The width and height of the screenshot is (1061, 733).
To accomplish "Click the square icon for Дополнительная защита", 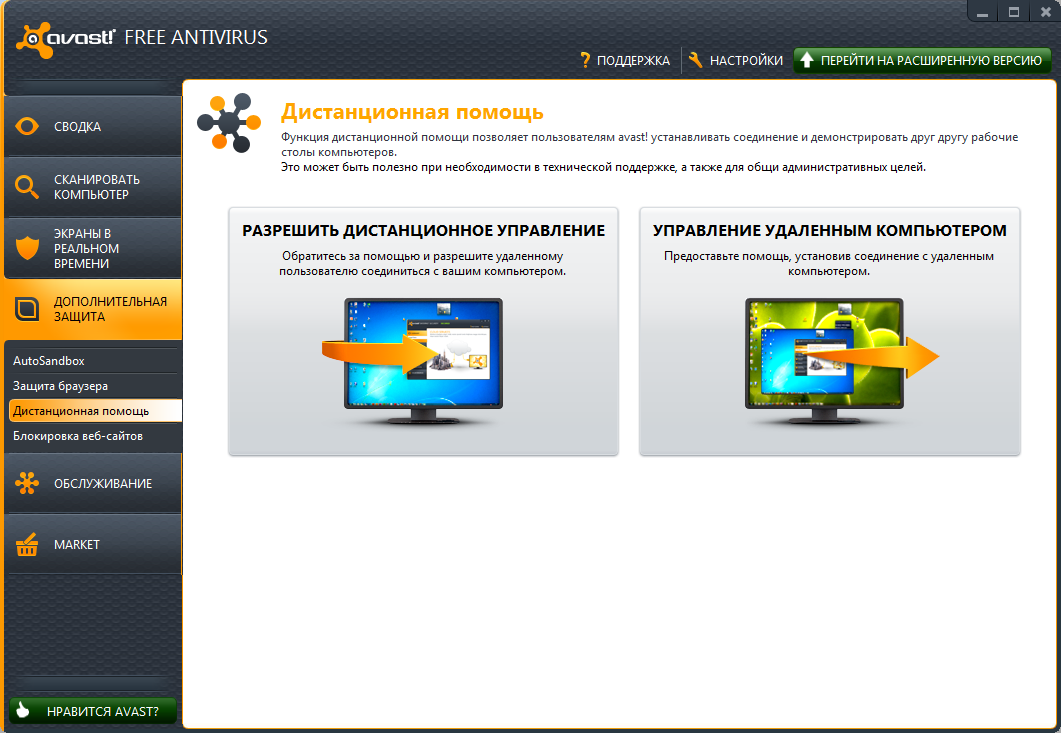I will pos(27,309).
